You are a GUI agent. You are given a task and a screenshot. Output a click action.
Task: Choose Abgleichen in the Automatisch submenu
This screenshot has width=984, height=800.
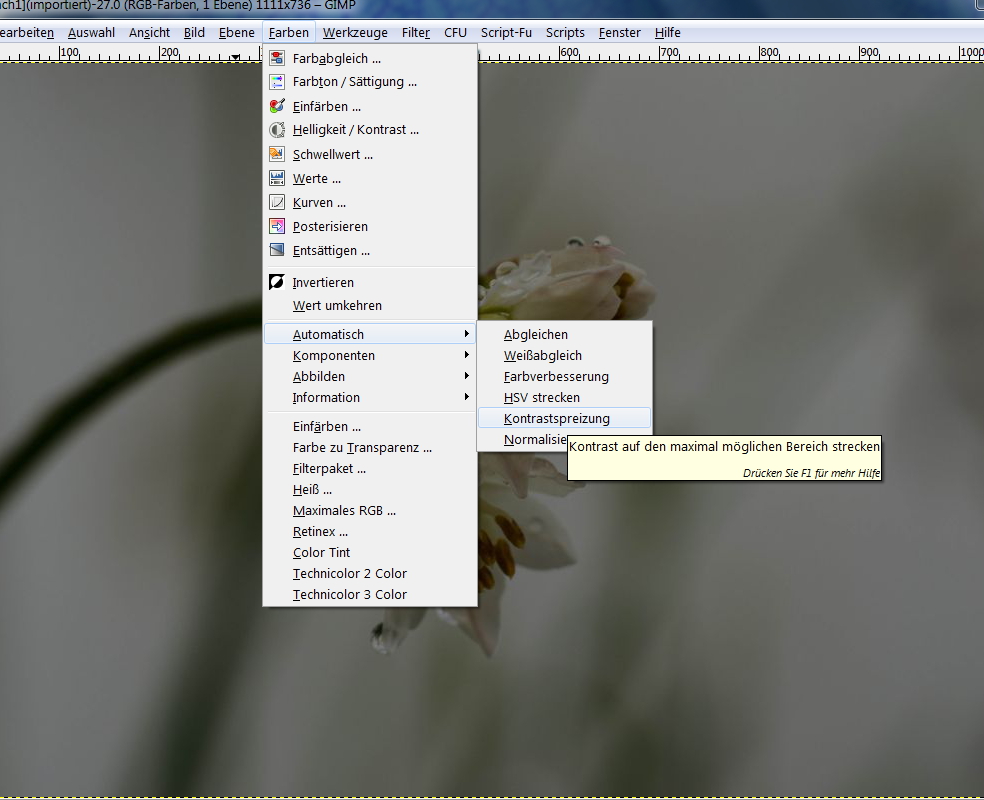(564, 334)
